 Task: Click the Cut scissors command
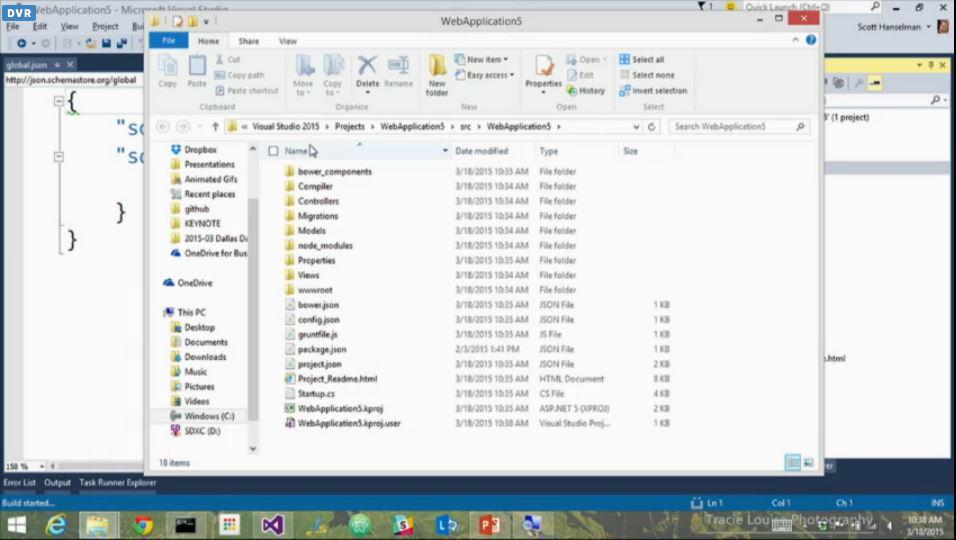[228, 60]
